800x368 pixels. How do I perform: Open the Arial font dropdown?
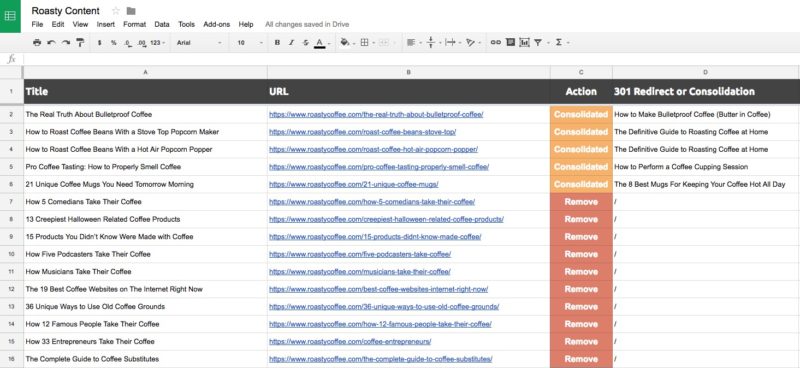(199, 43)
